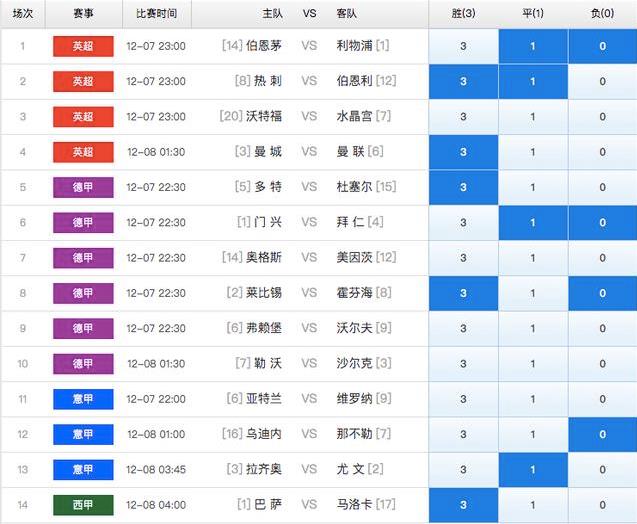Toggle loss (0) for match 2 热刺 vs 伯恩利
637x524 pixels.
602,82
